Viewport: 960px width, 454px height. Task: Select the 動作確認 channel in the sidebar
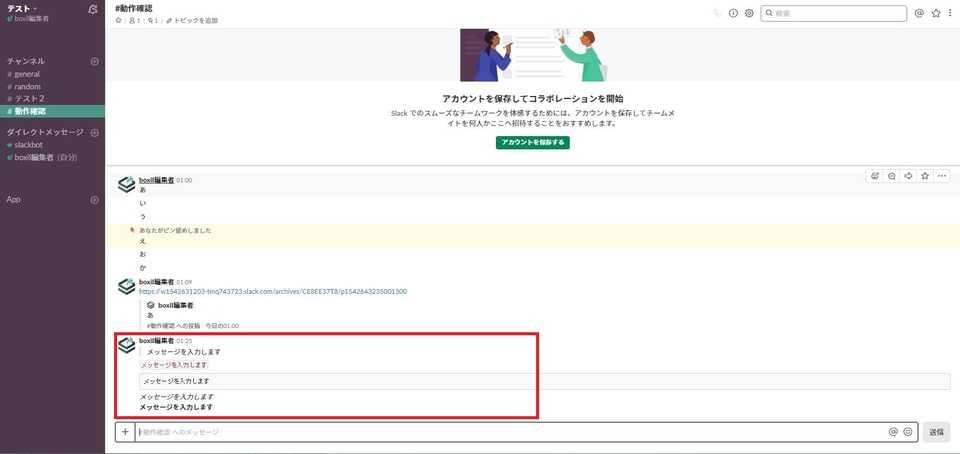coord(52,111)
